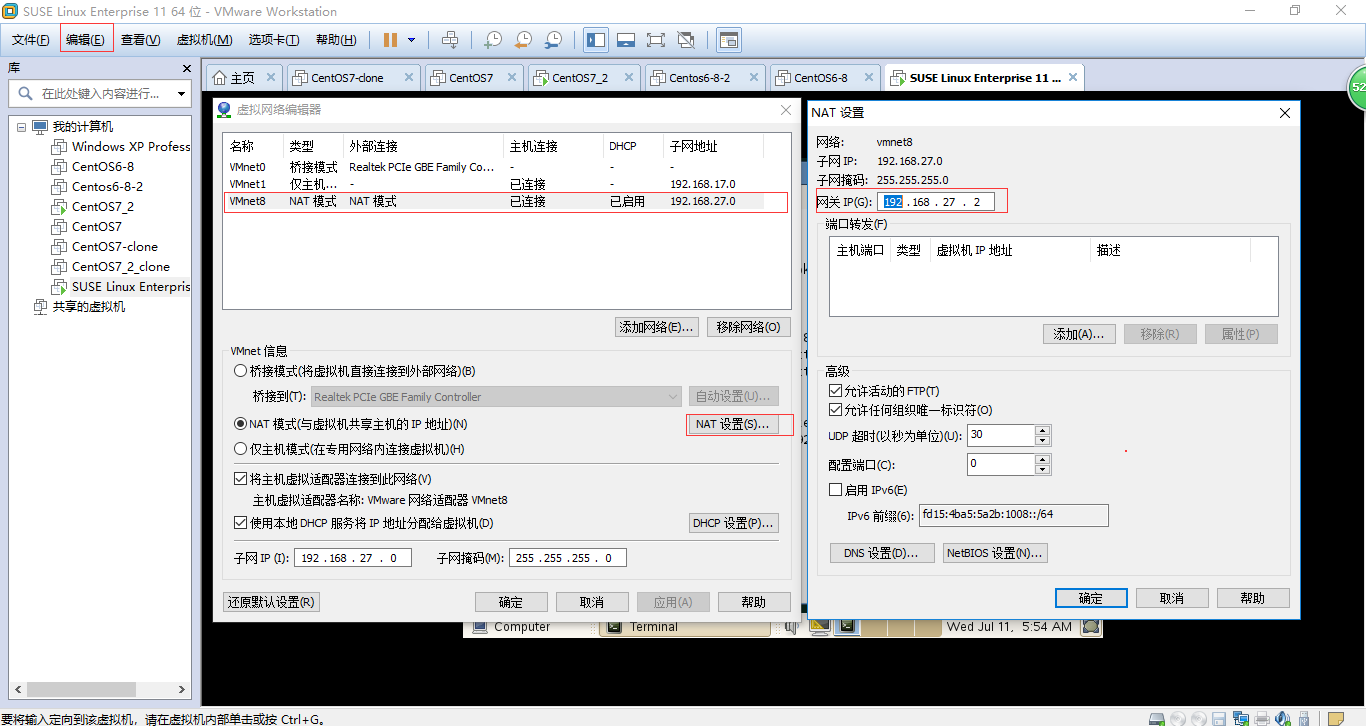The image size is (1366, 726).
Task: Close the library panel with its X
Action: (x=187, y=68)
